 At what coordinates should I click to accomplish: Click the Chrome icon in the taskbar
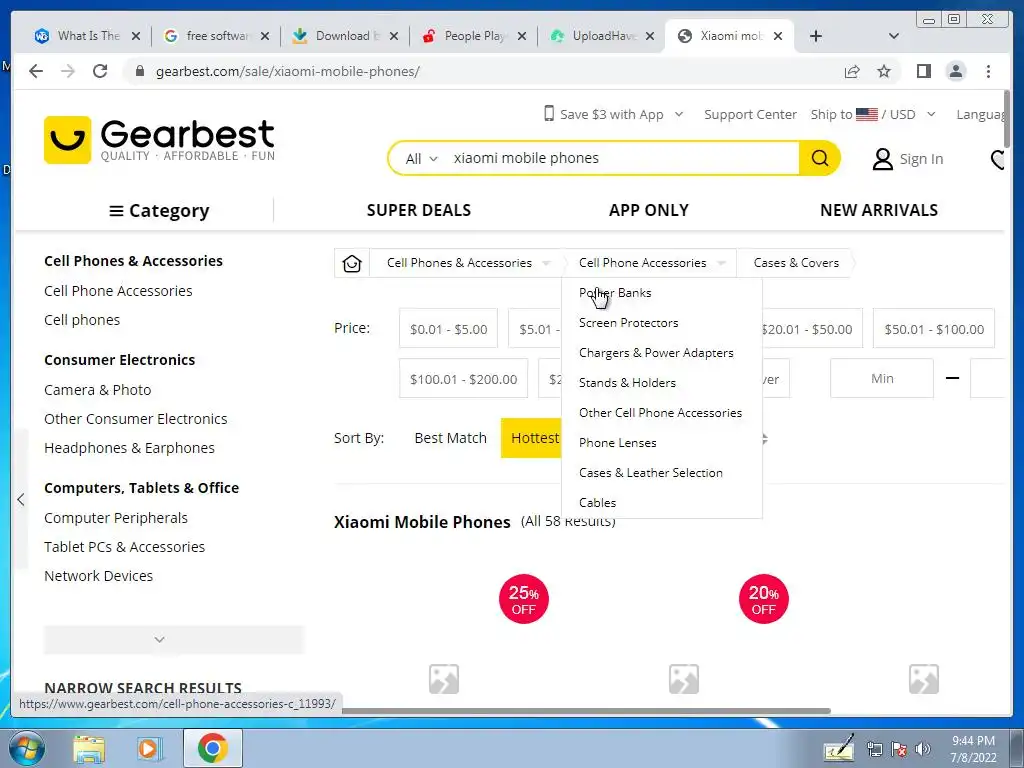point(212,748)
